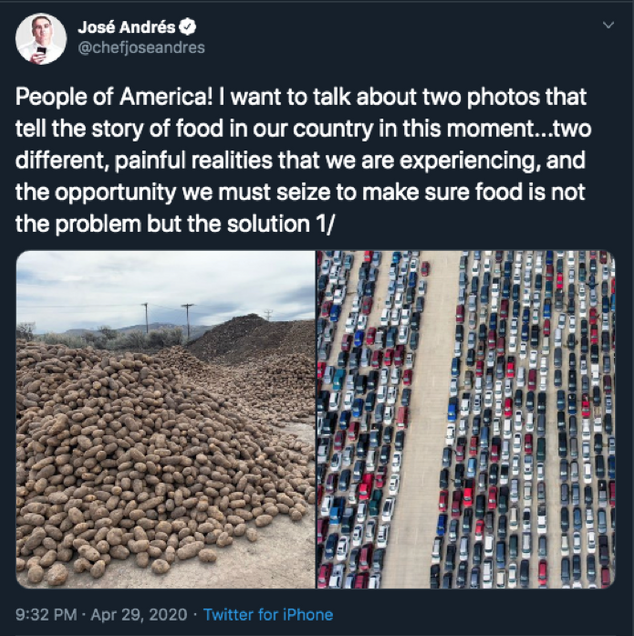Open the Apr 29, 2020 date link
Image resolution: width=634 pixels, height=636 pixels.
[x=139, y=615]
